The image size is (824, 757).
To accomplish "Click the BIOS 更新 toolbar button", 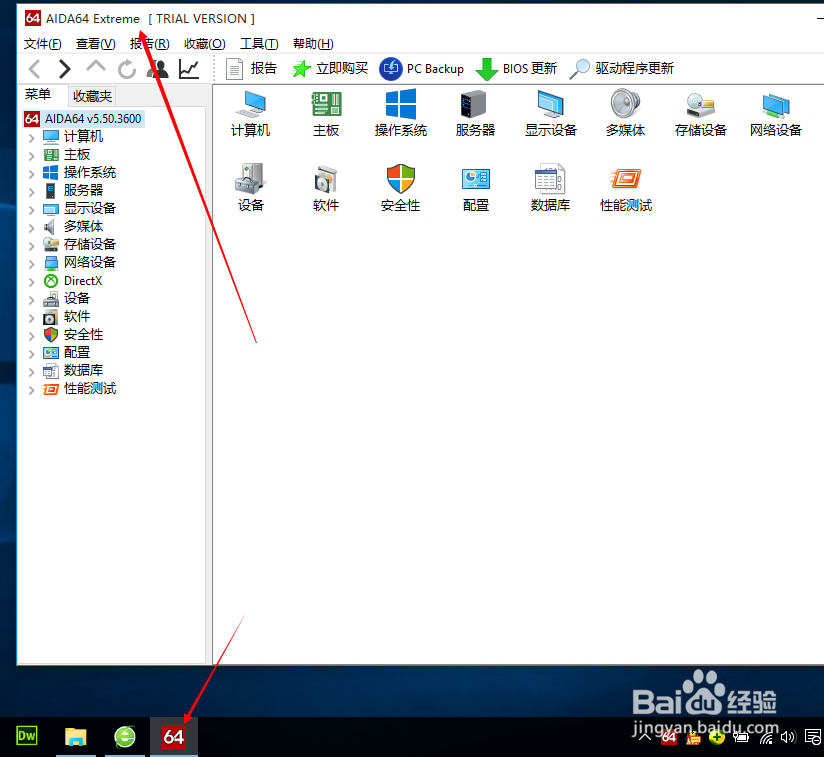I will (x=516, y=69).
